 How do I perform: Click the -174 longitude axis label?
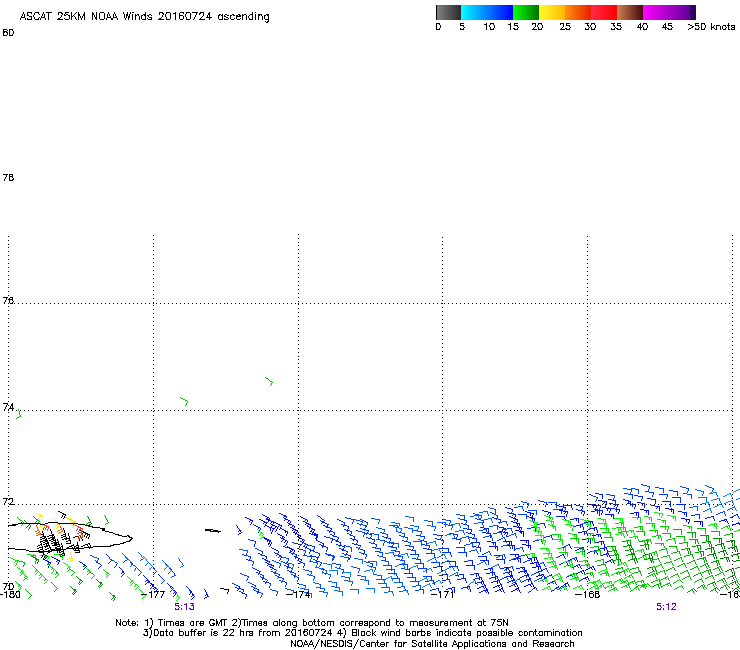299,594
